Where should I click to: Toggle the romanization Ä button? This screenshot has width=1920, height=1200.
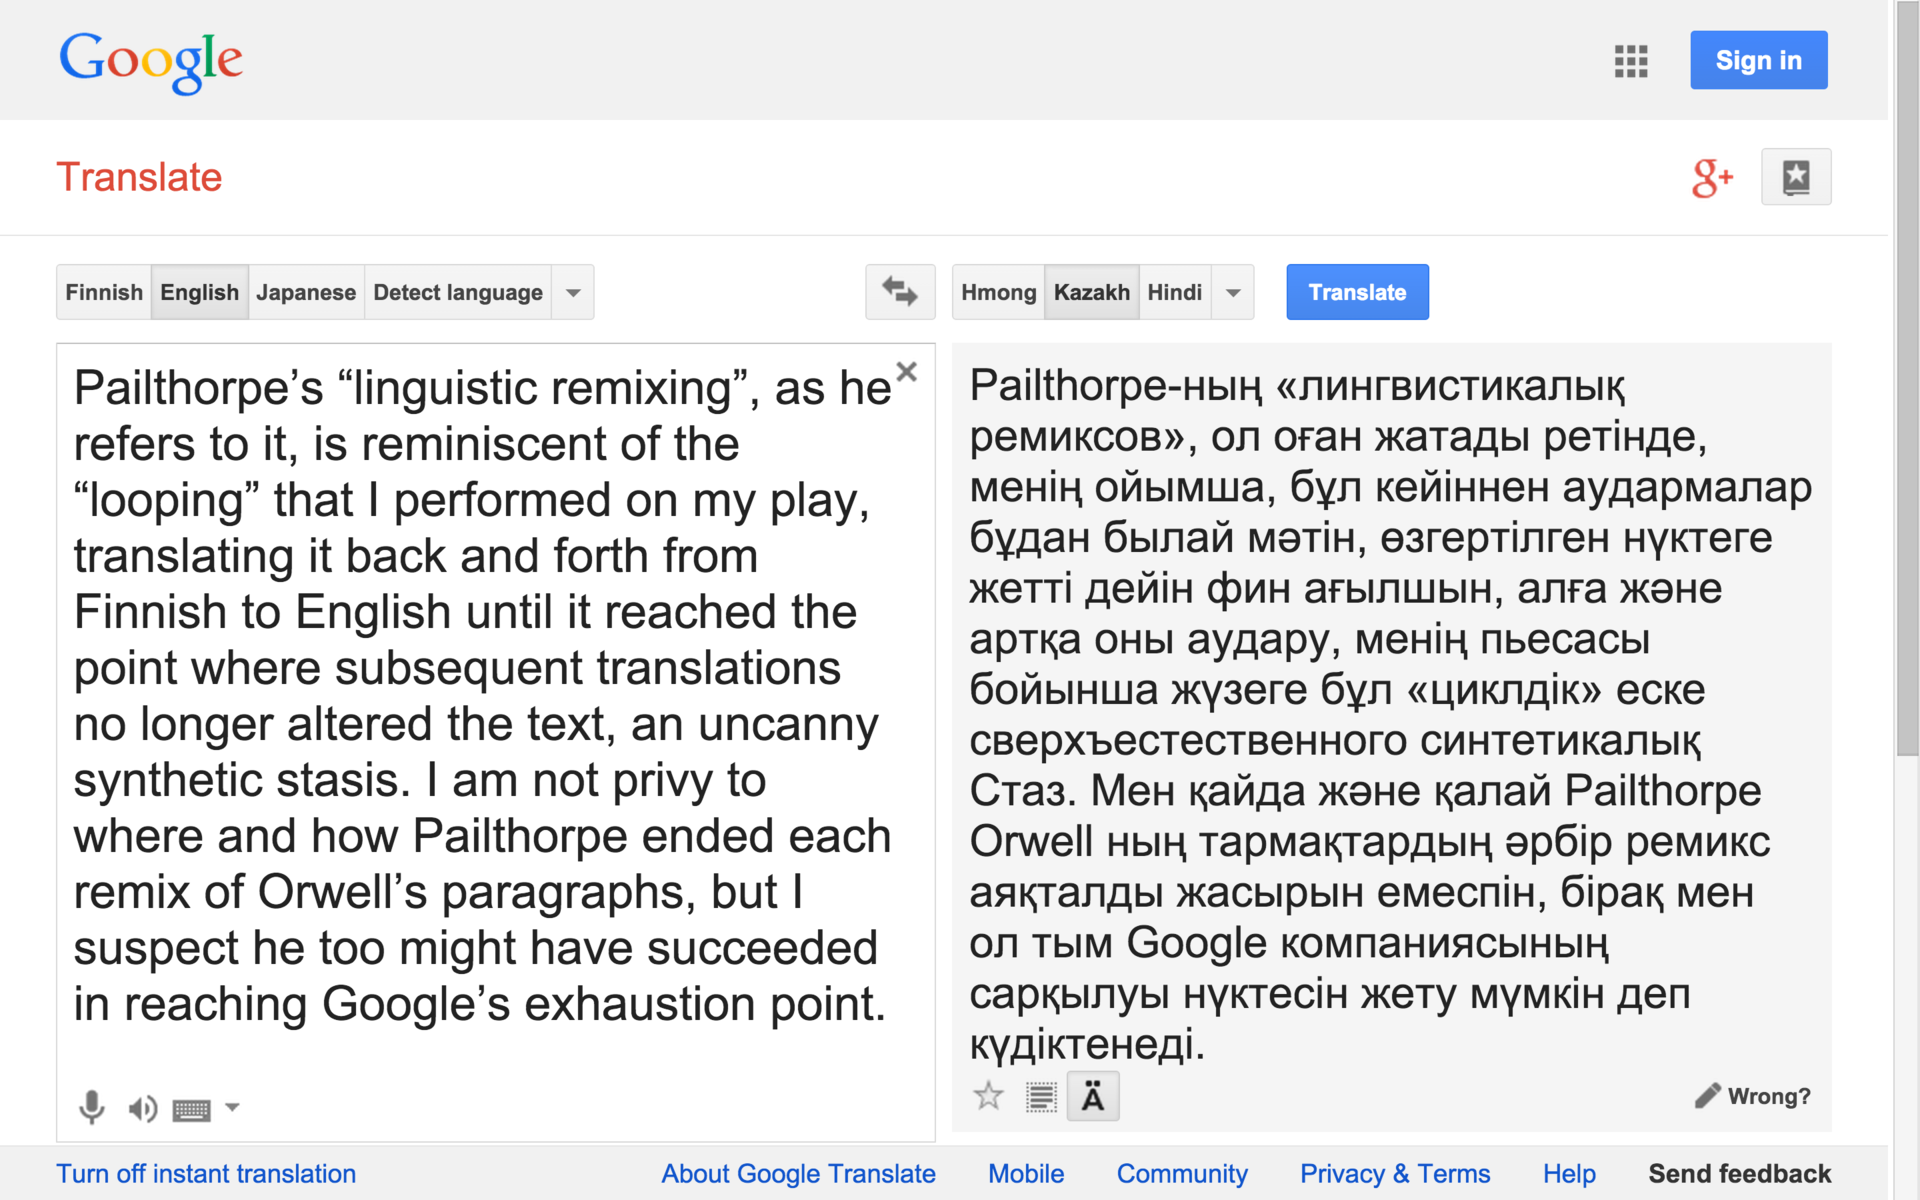tap(1092, 1097)
